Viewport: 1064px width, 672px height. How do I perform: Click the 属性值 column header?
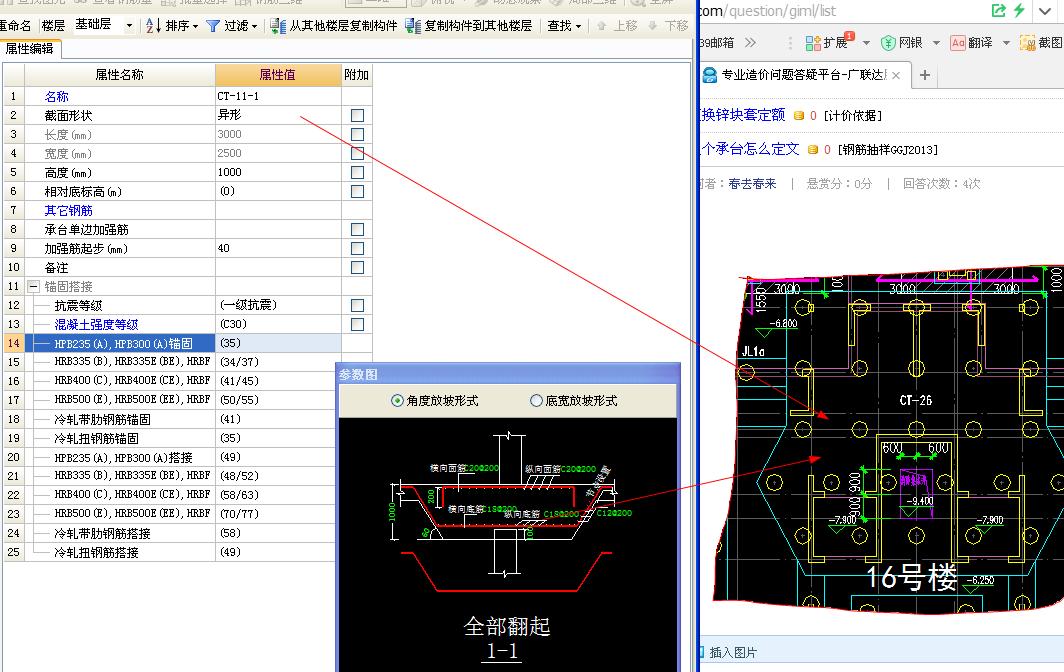click(x=278, y=75)
